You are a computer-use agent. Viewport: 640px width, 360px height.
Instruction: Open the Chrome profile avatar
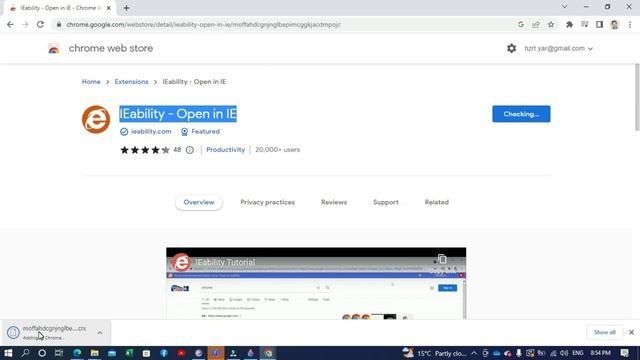[x=615, y=24]
